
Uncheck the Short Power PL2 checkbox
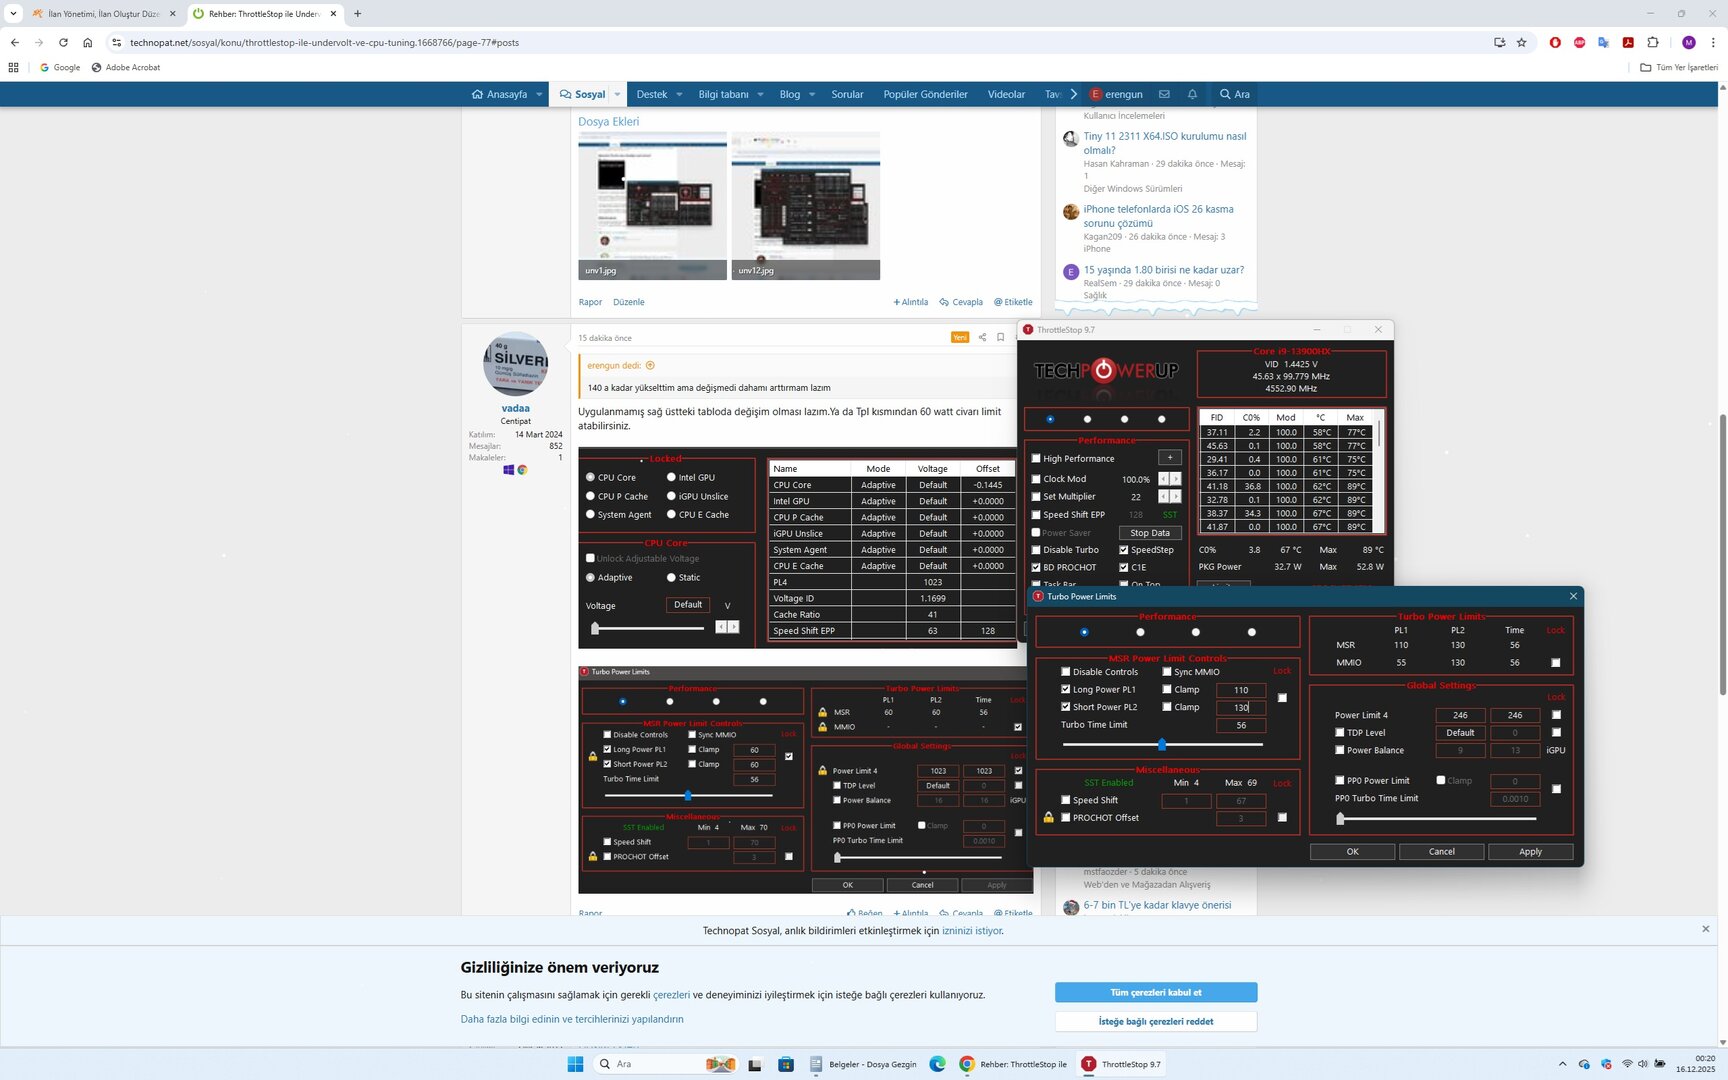tap(1066, 707)
